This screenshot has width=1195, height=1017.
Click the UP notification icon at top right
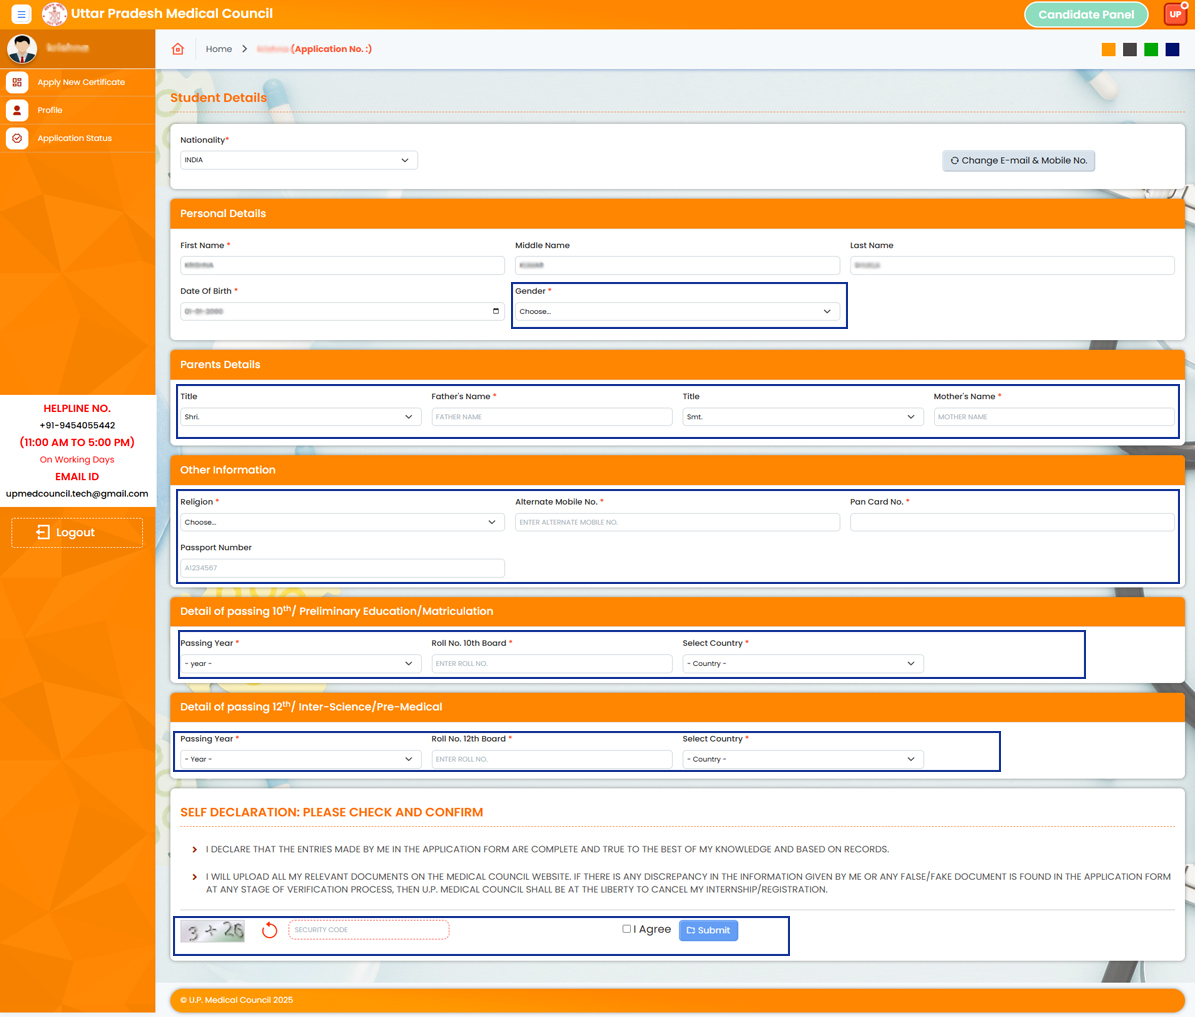(x=1175, y=14)
